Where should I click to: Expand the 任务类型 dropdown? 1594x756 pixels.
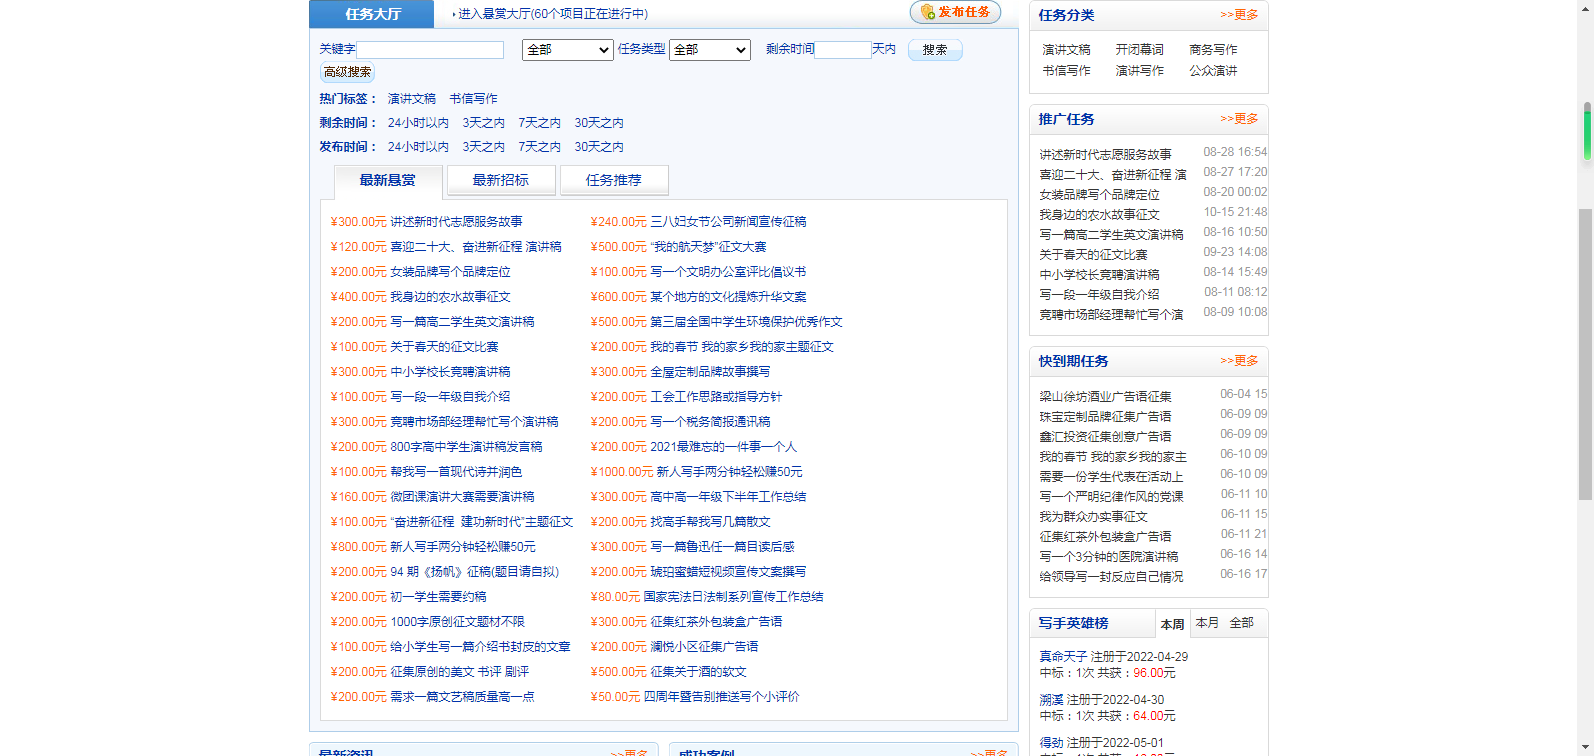[x=710, y=50]
